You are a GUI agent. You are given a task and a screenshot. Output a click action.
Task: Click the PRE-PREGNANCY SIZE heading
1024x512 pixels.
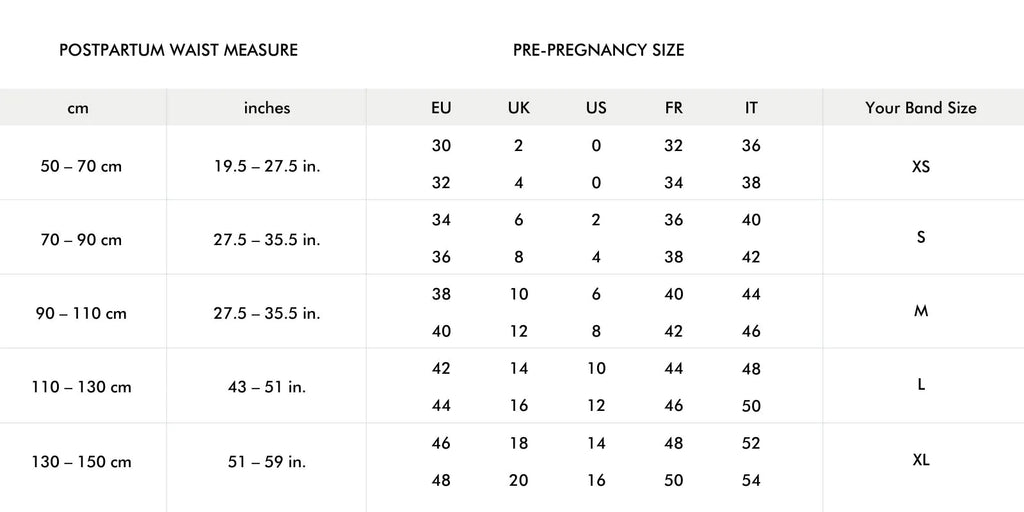[598, 50]
